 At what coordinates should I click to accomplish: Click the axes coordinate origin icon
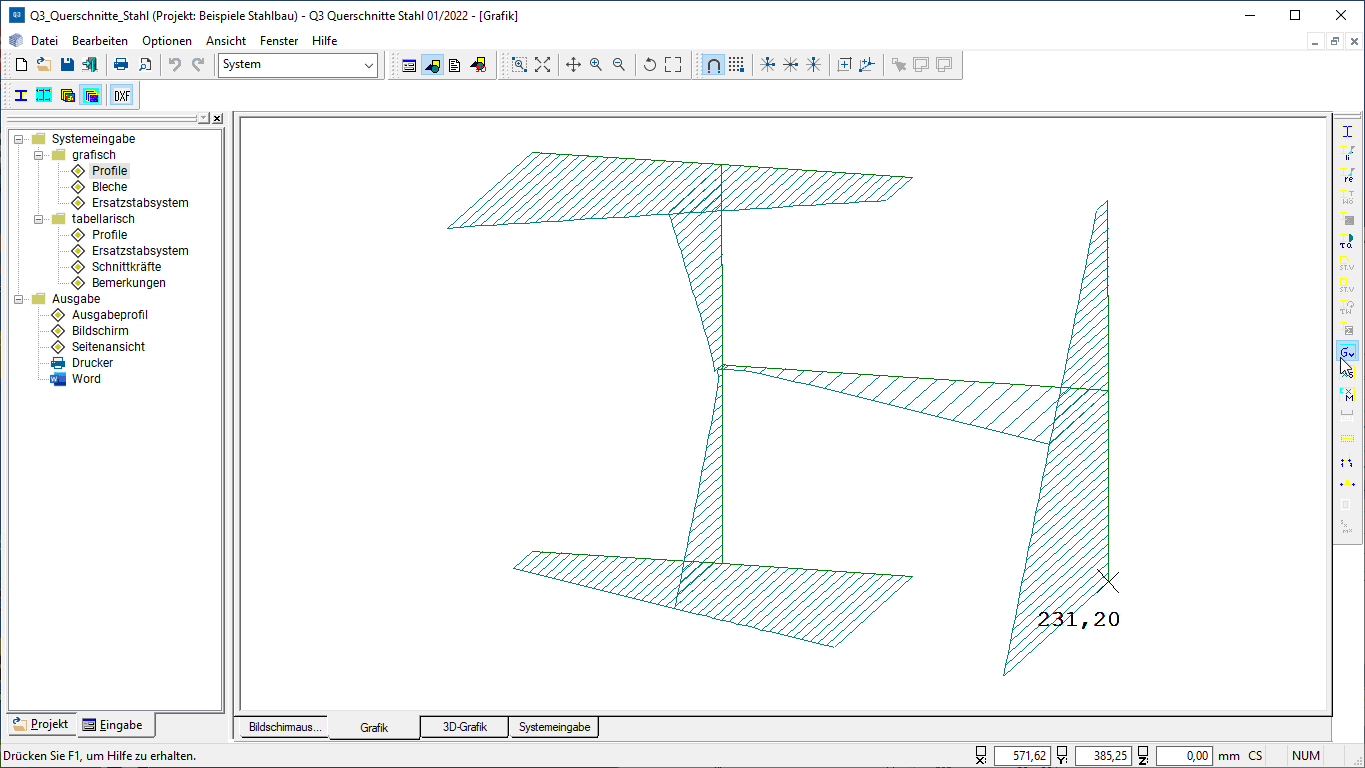coord(867,64)
